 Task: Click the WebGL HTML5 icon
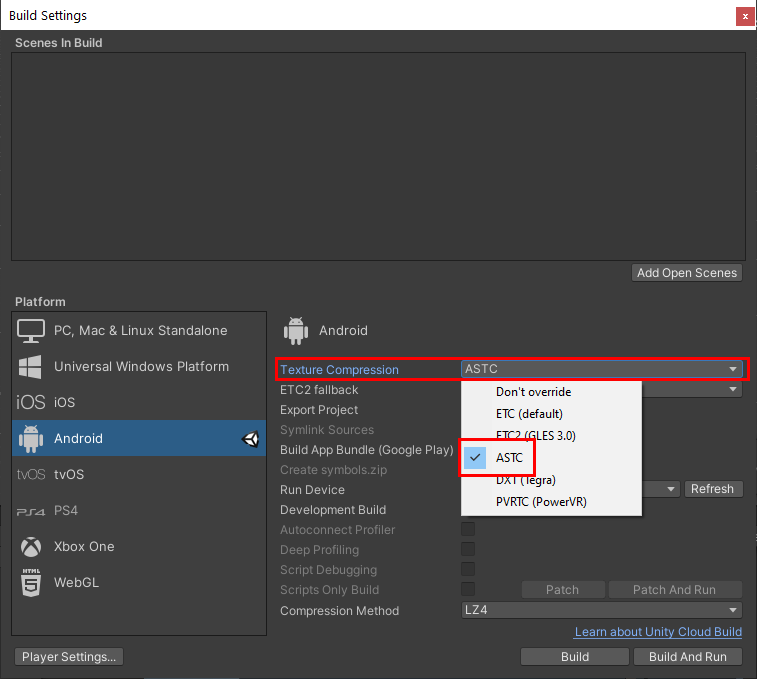[x=31, y=582]
